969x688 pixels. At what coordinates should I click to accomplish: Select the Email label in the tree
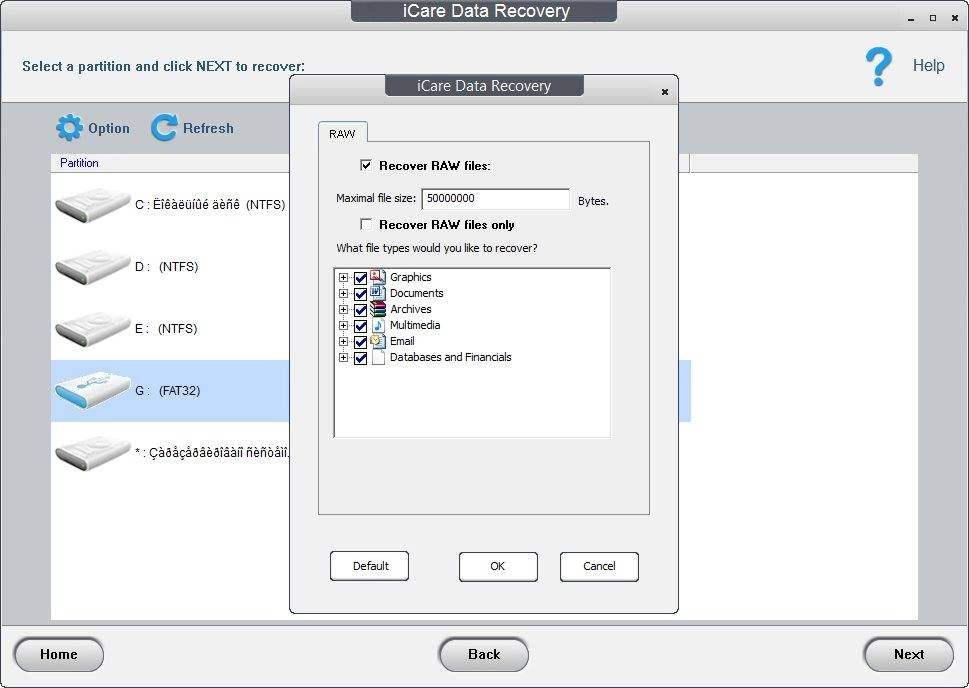tap(402, 341)
